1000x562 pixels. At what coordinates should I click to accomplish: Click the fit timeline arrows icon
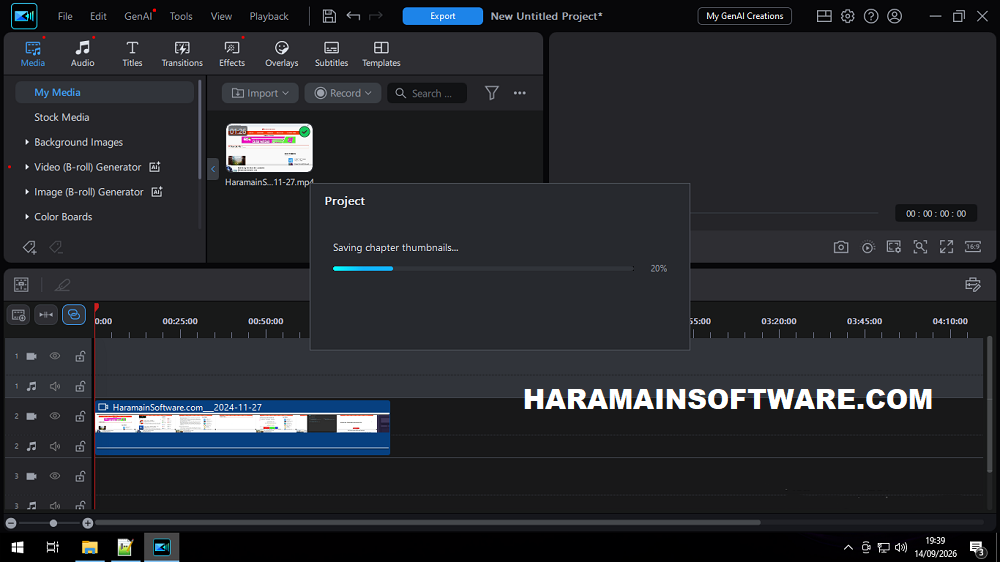click(x=46, y=315)
